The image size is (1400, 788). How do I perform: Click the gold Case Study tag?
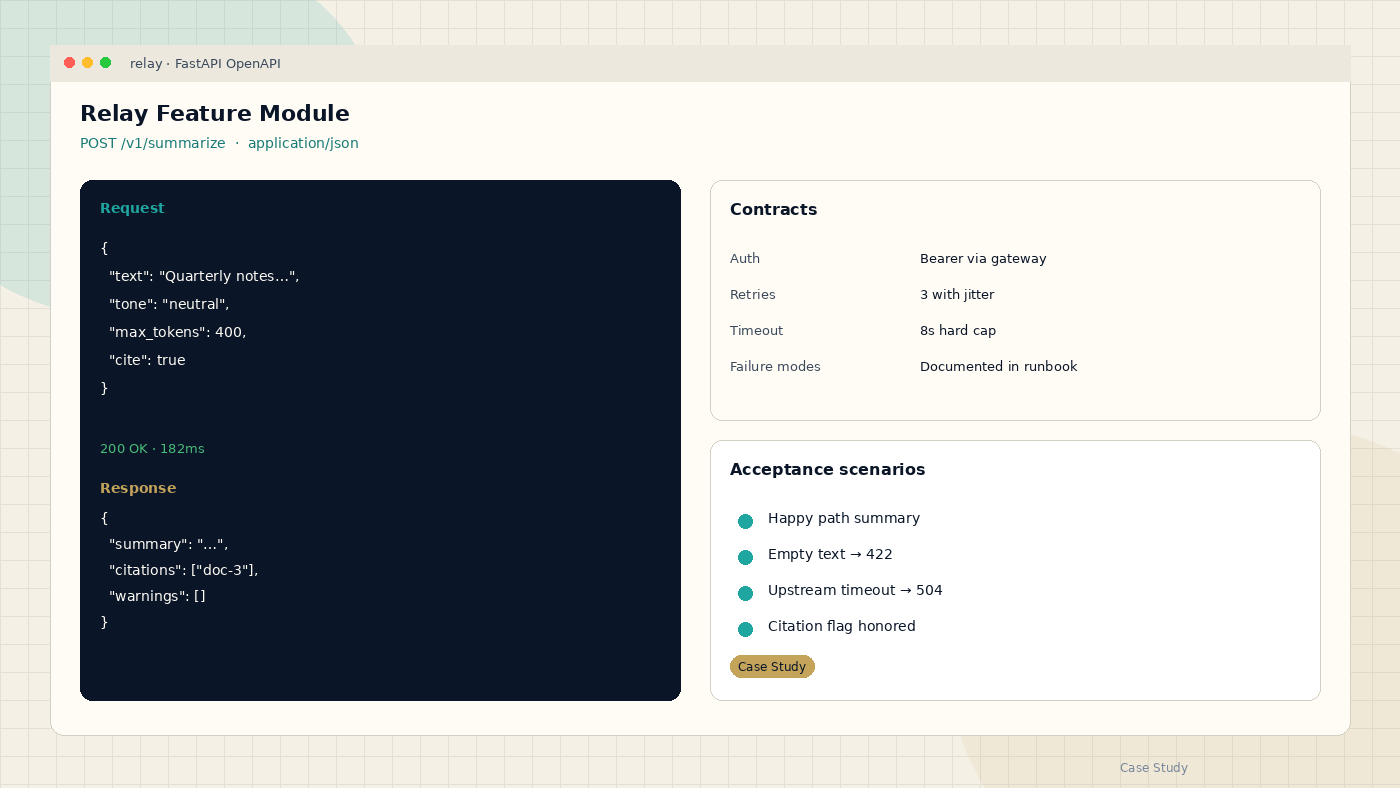772,667
